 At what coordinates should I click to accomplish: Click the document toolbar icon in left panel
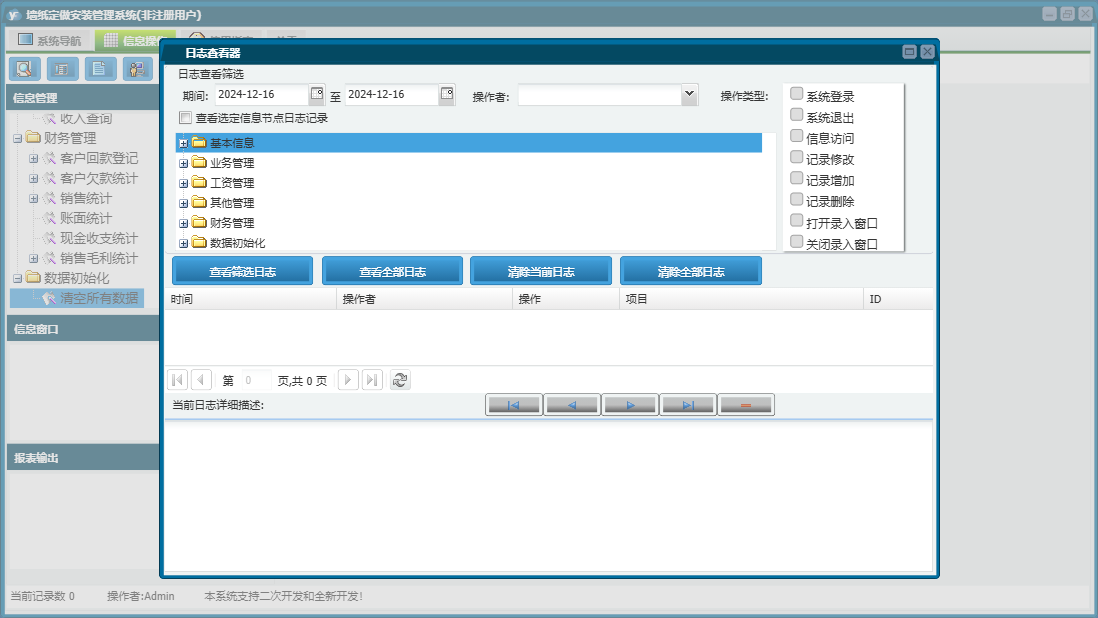click(100, 69)
